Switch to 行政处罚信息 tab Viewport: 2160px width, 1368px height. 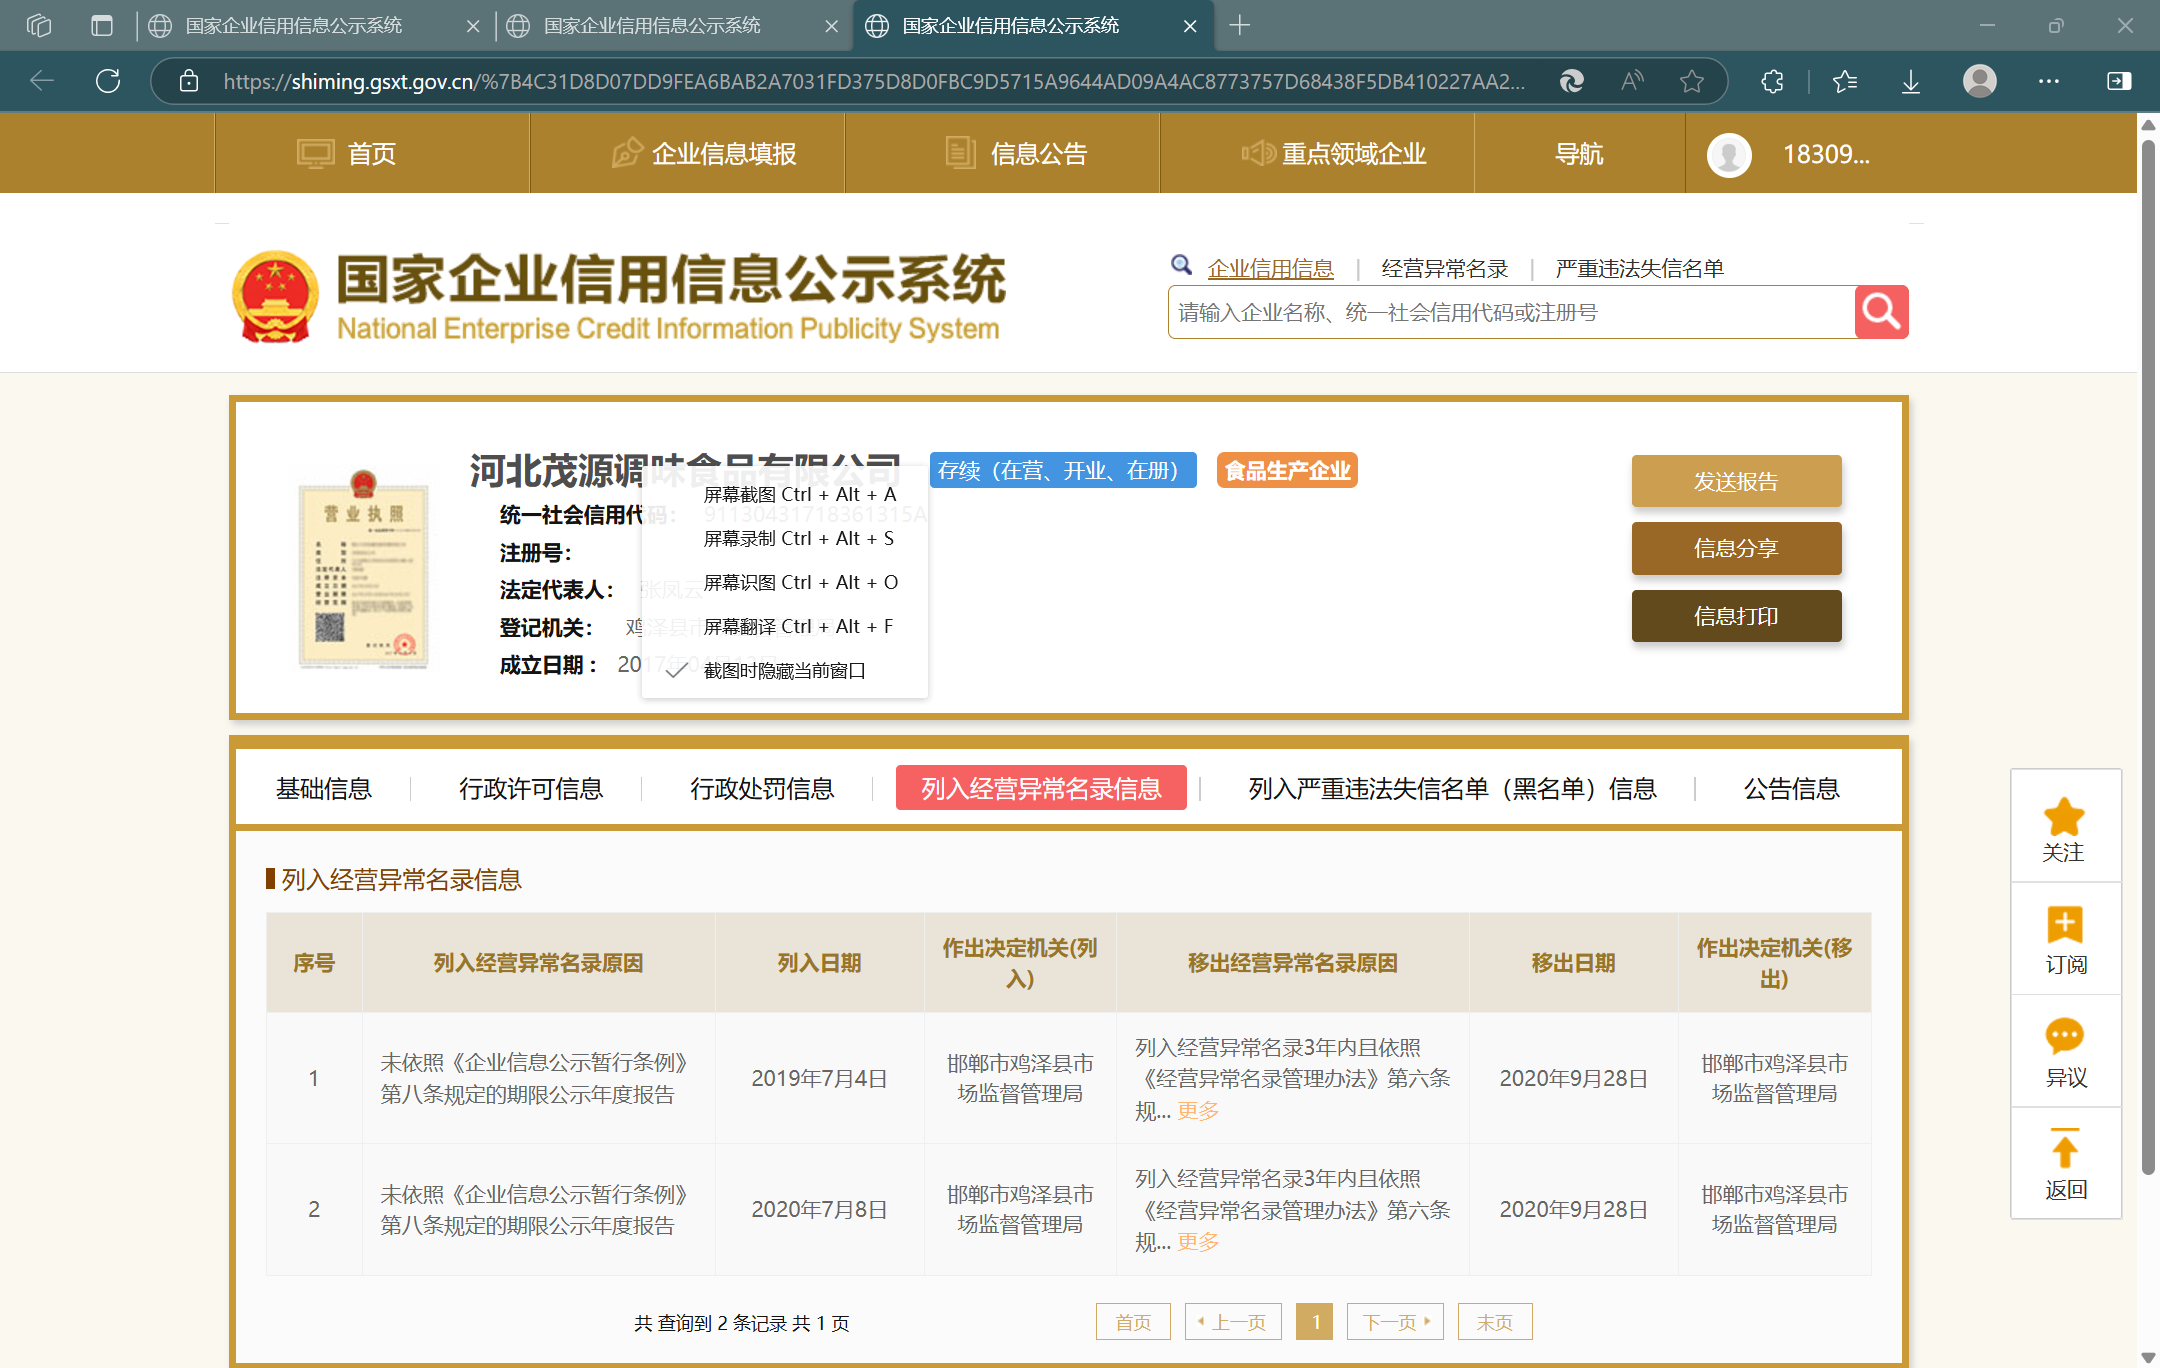[x=762, y=789]
